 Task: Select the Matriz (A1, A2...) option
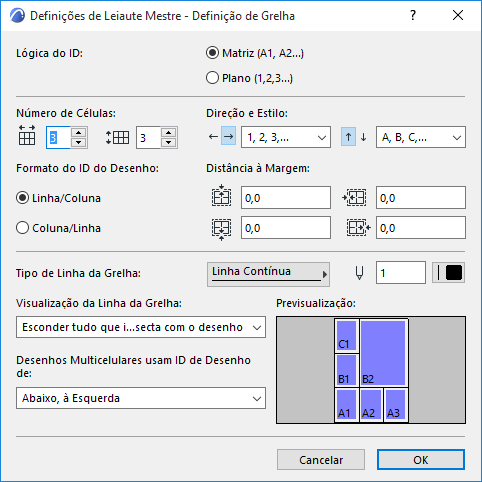[212, 53]
